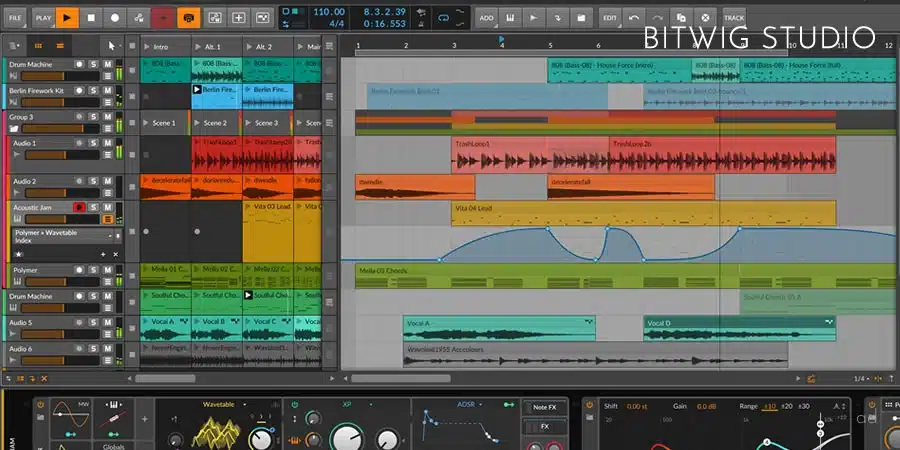This screenshot has height=450, width=900.
Task: Toggle arranger loop button
Action: click(x=443, y=18)
